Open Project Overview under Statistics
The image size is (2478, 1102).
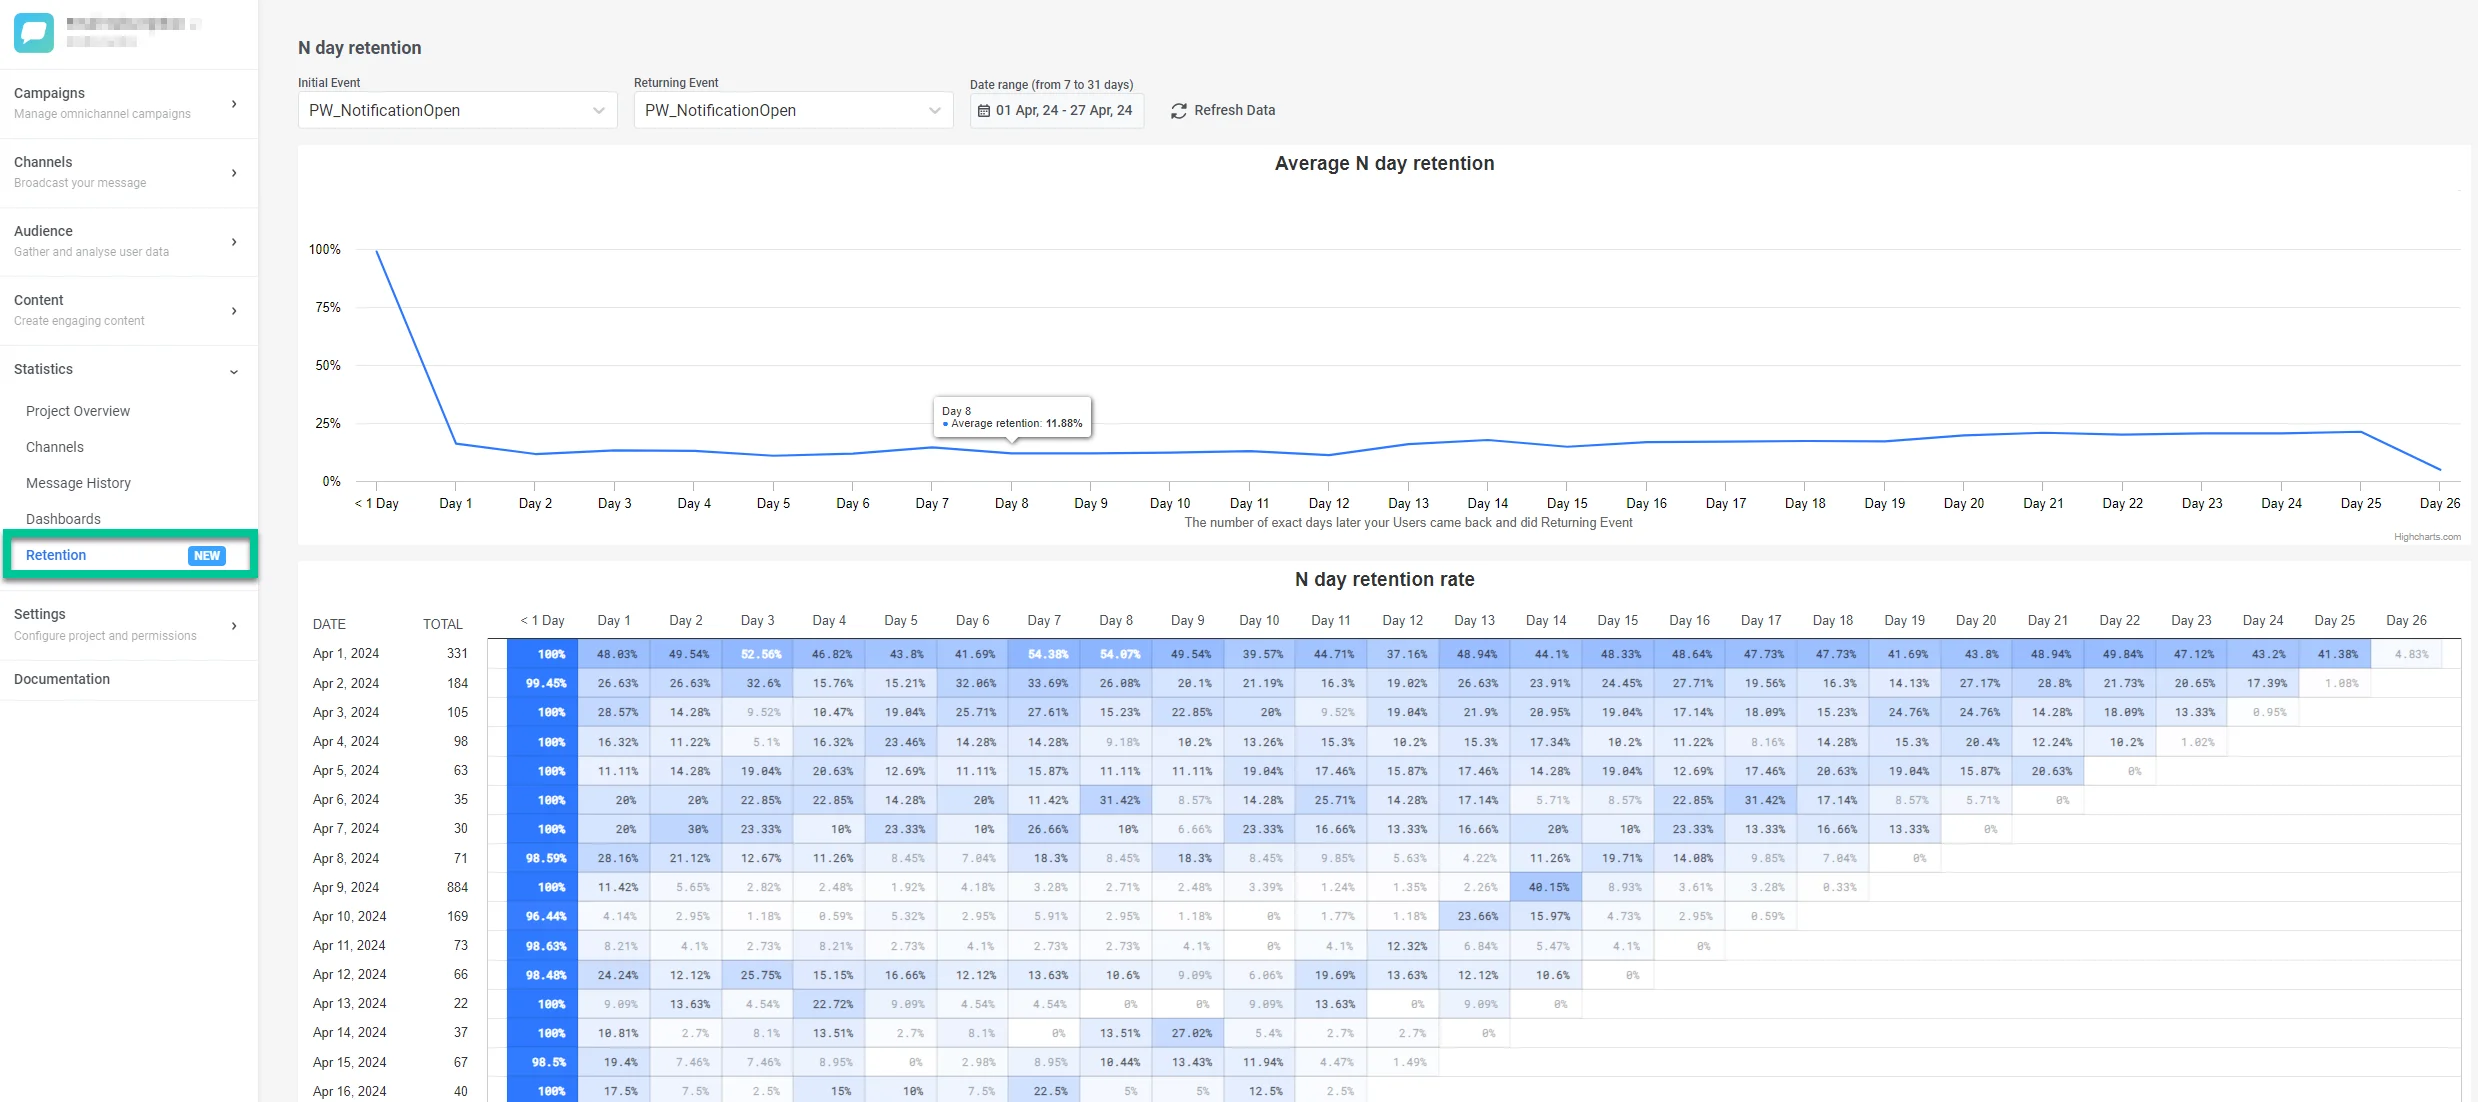(78, 411)
